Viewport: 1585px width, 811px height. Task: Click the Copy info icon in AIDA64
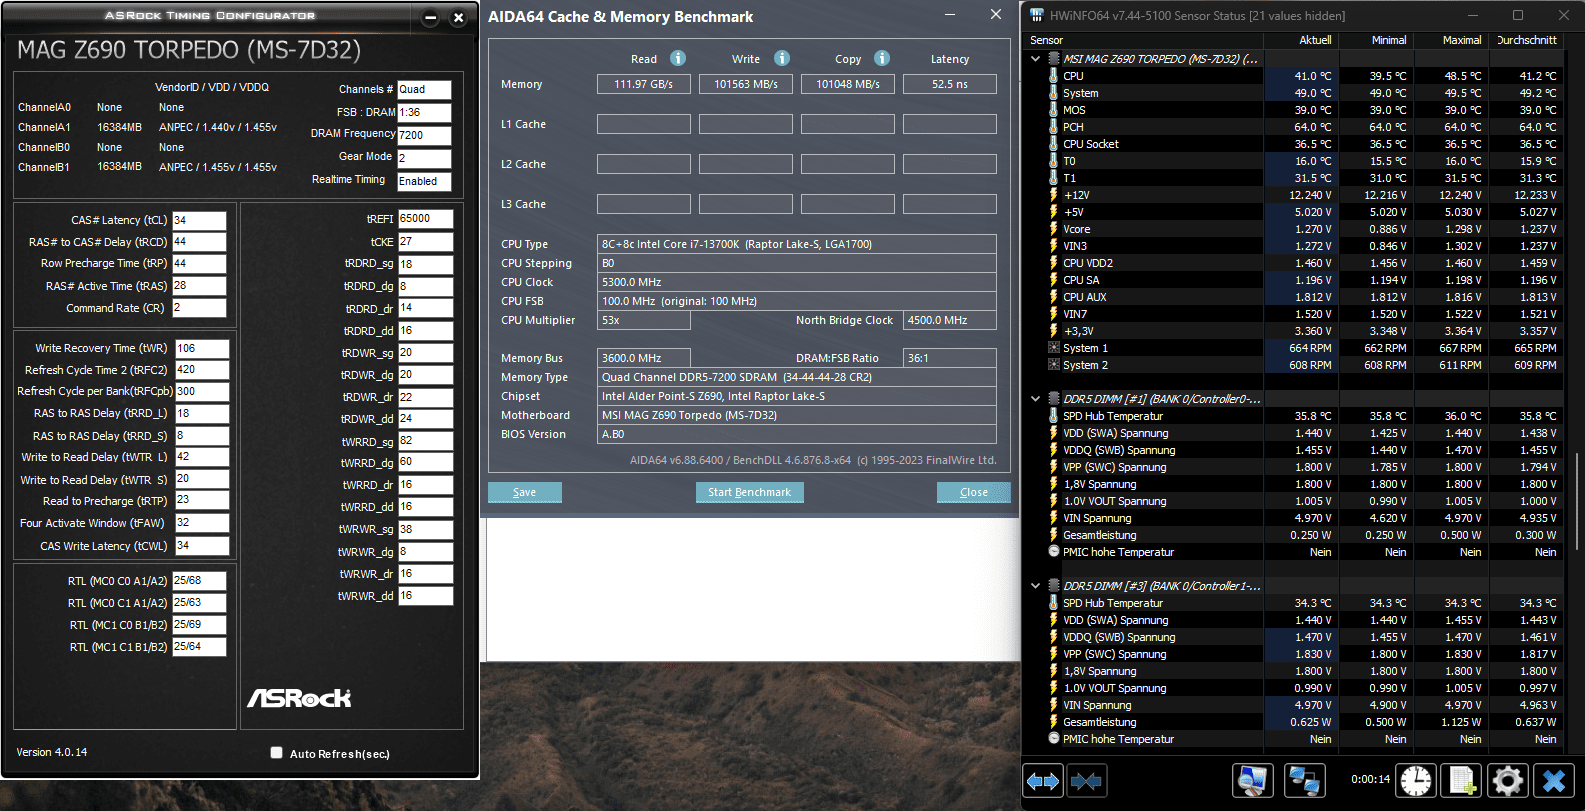(882, 58)
